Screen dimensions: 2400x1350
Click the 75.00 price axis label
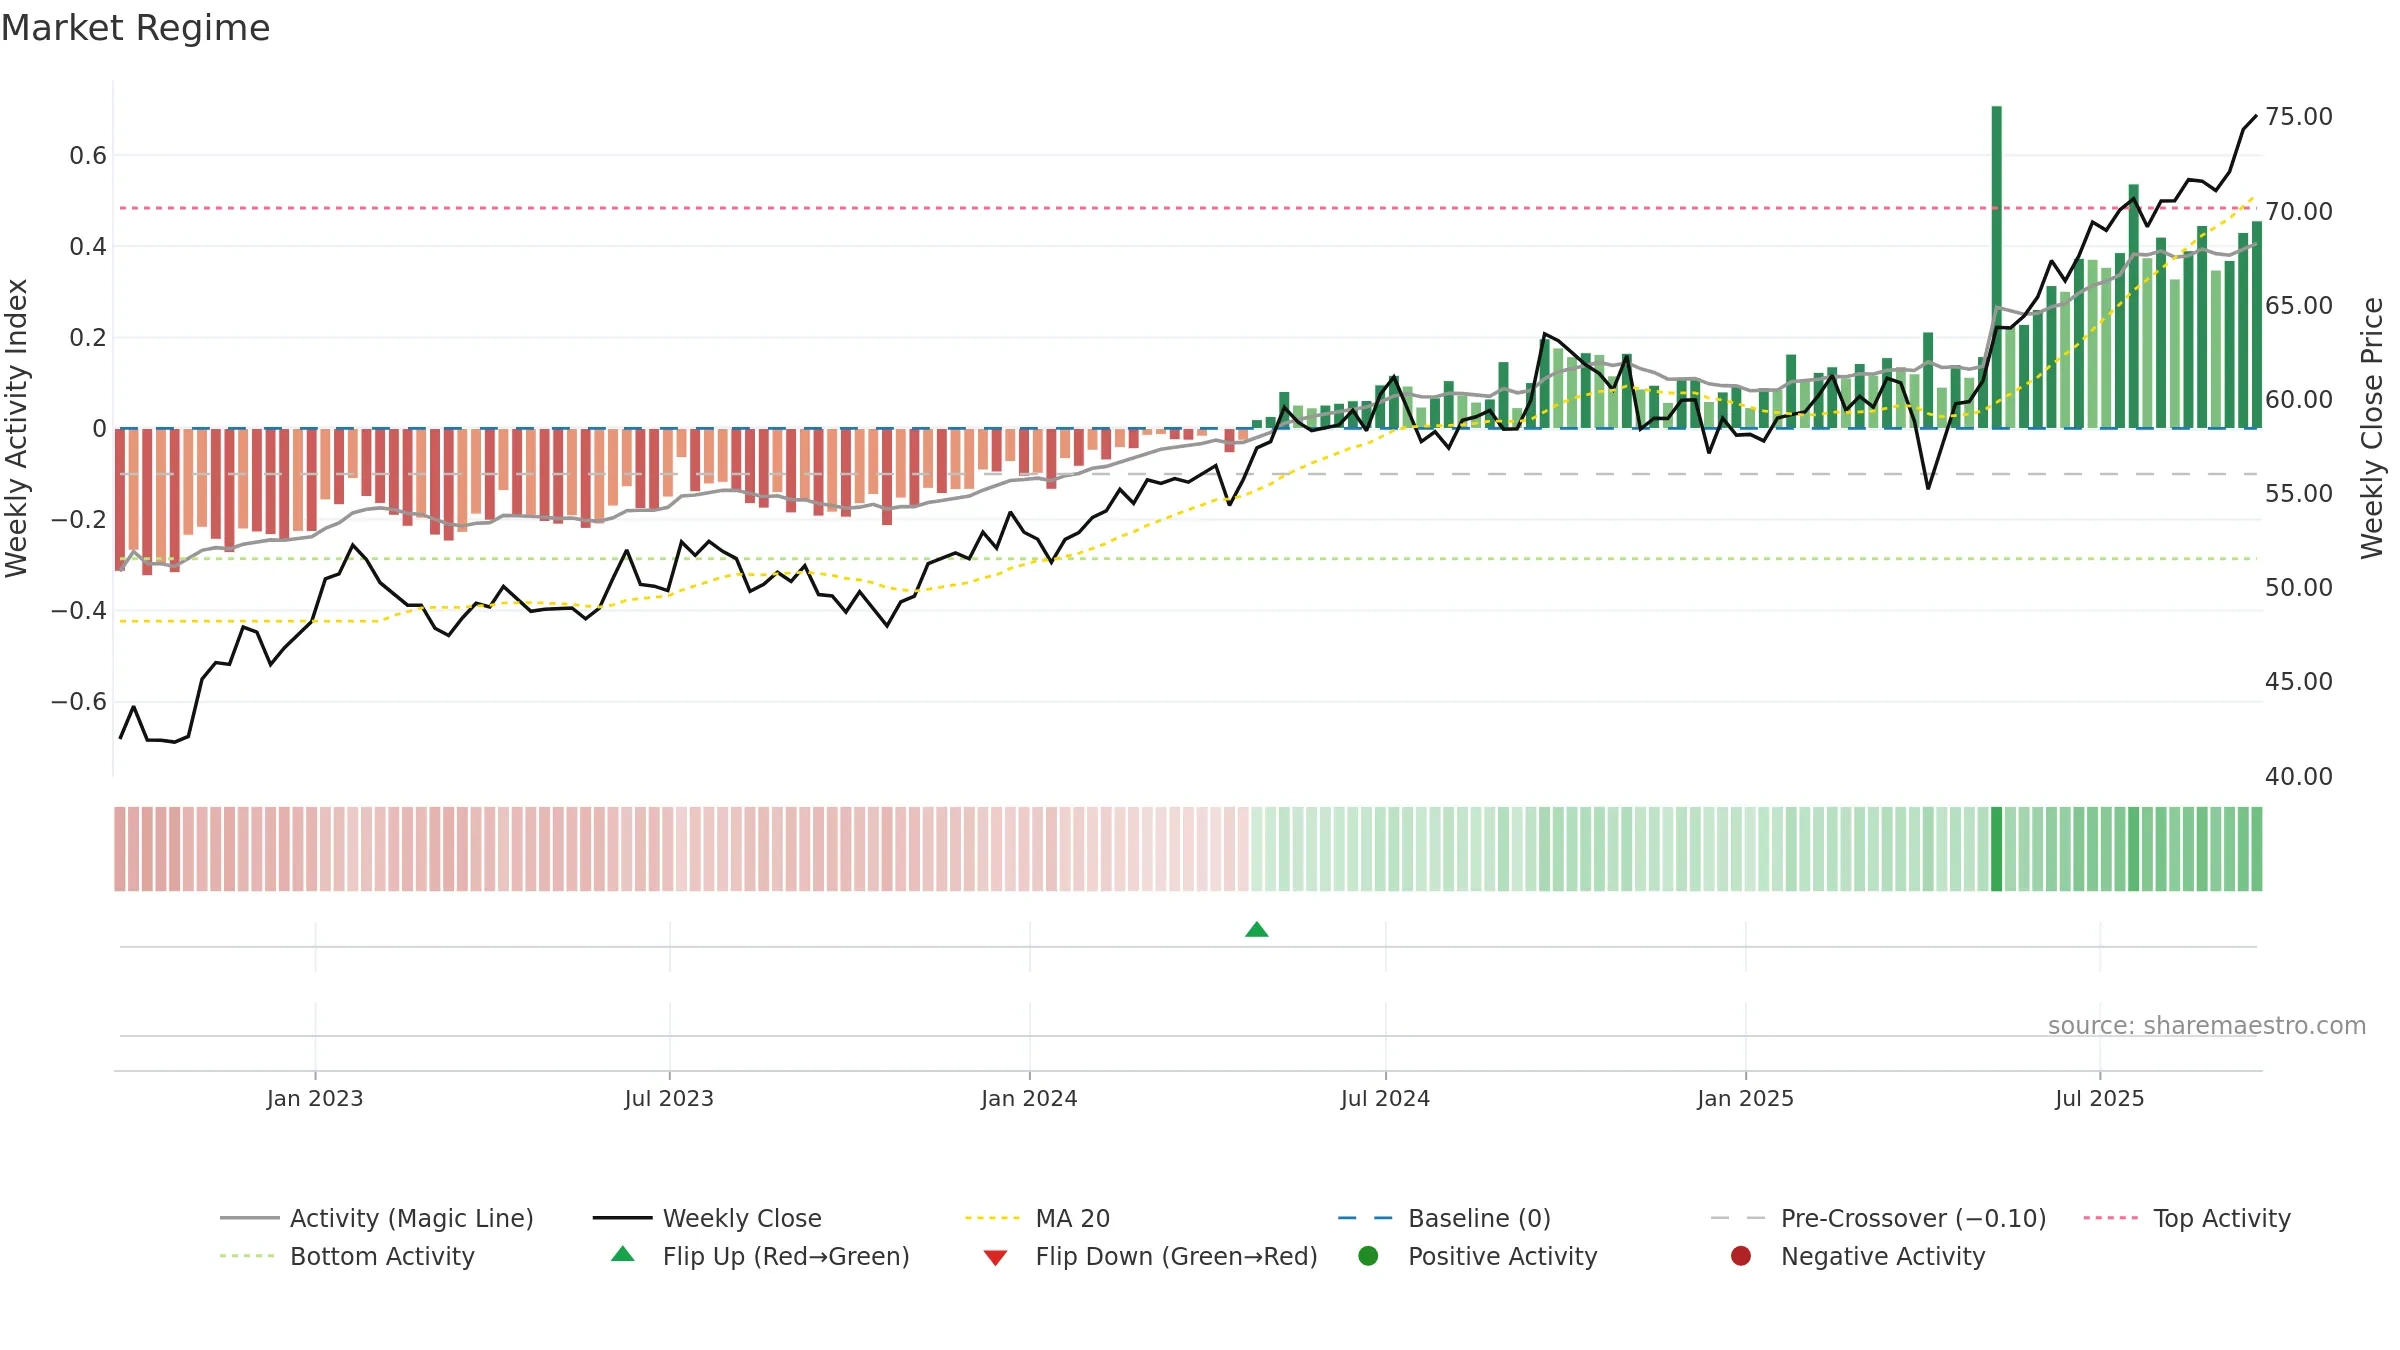pos(2298,117)
